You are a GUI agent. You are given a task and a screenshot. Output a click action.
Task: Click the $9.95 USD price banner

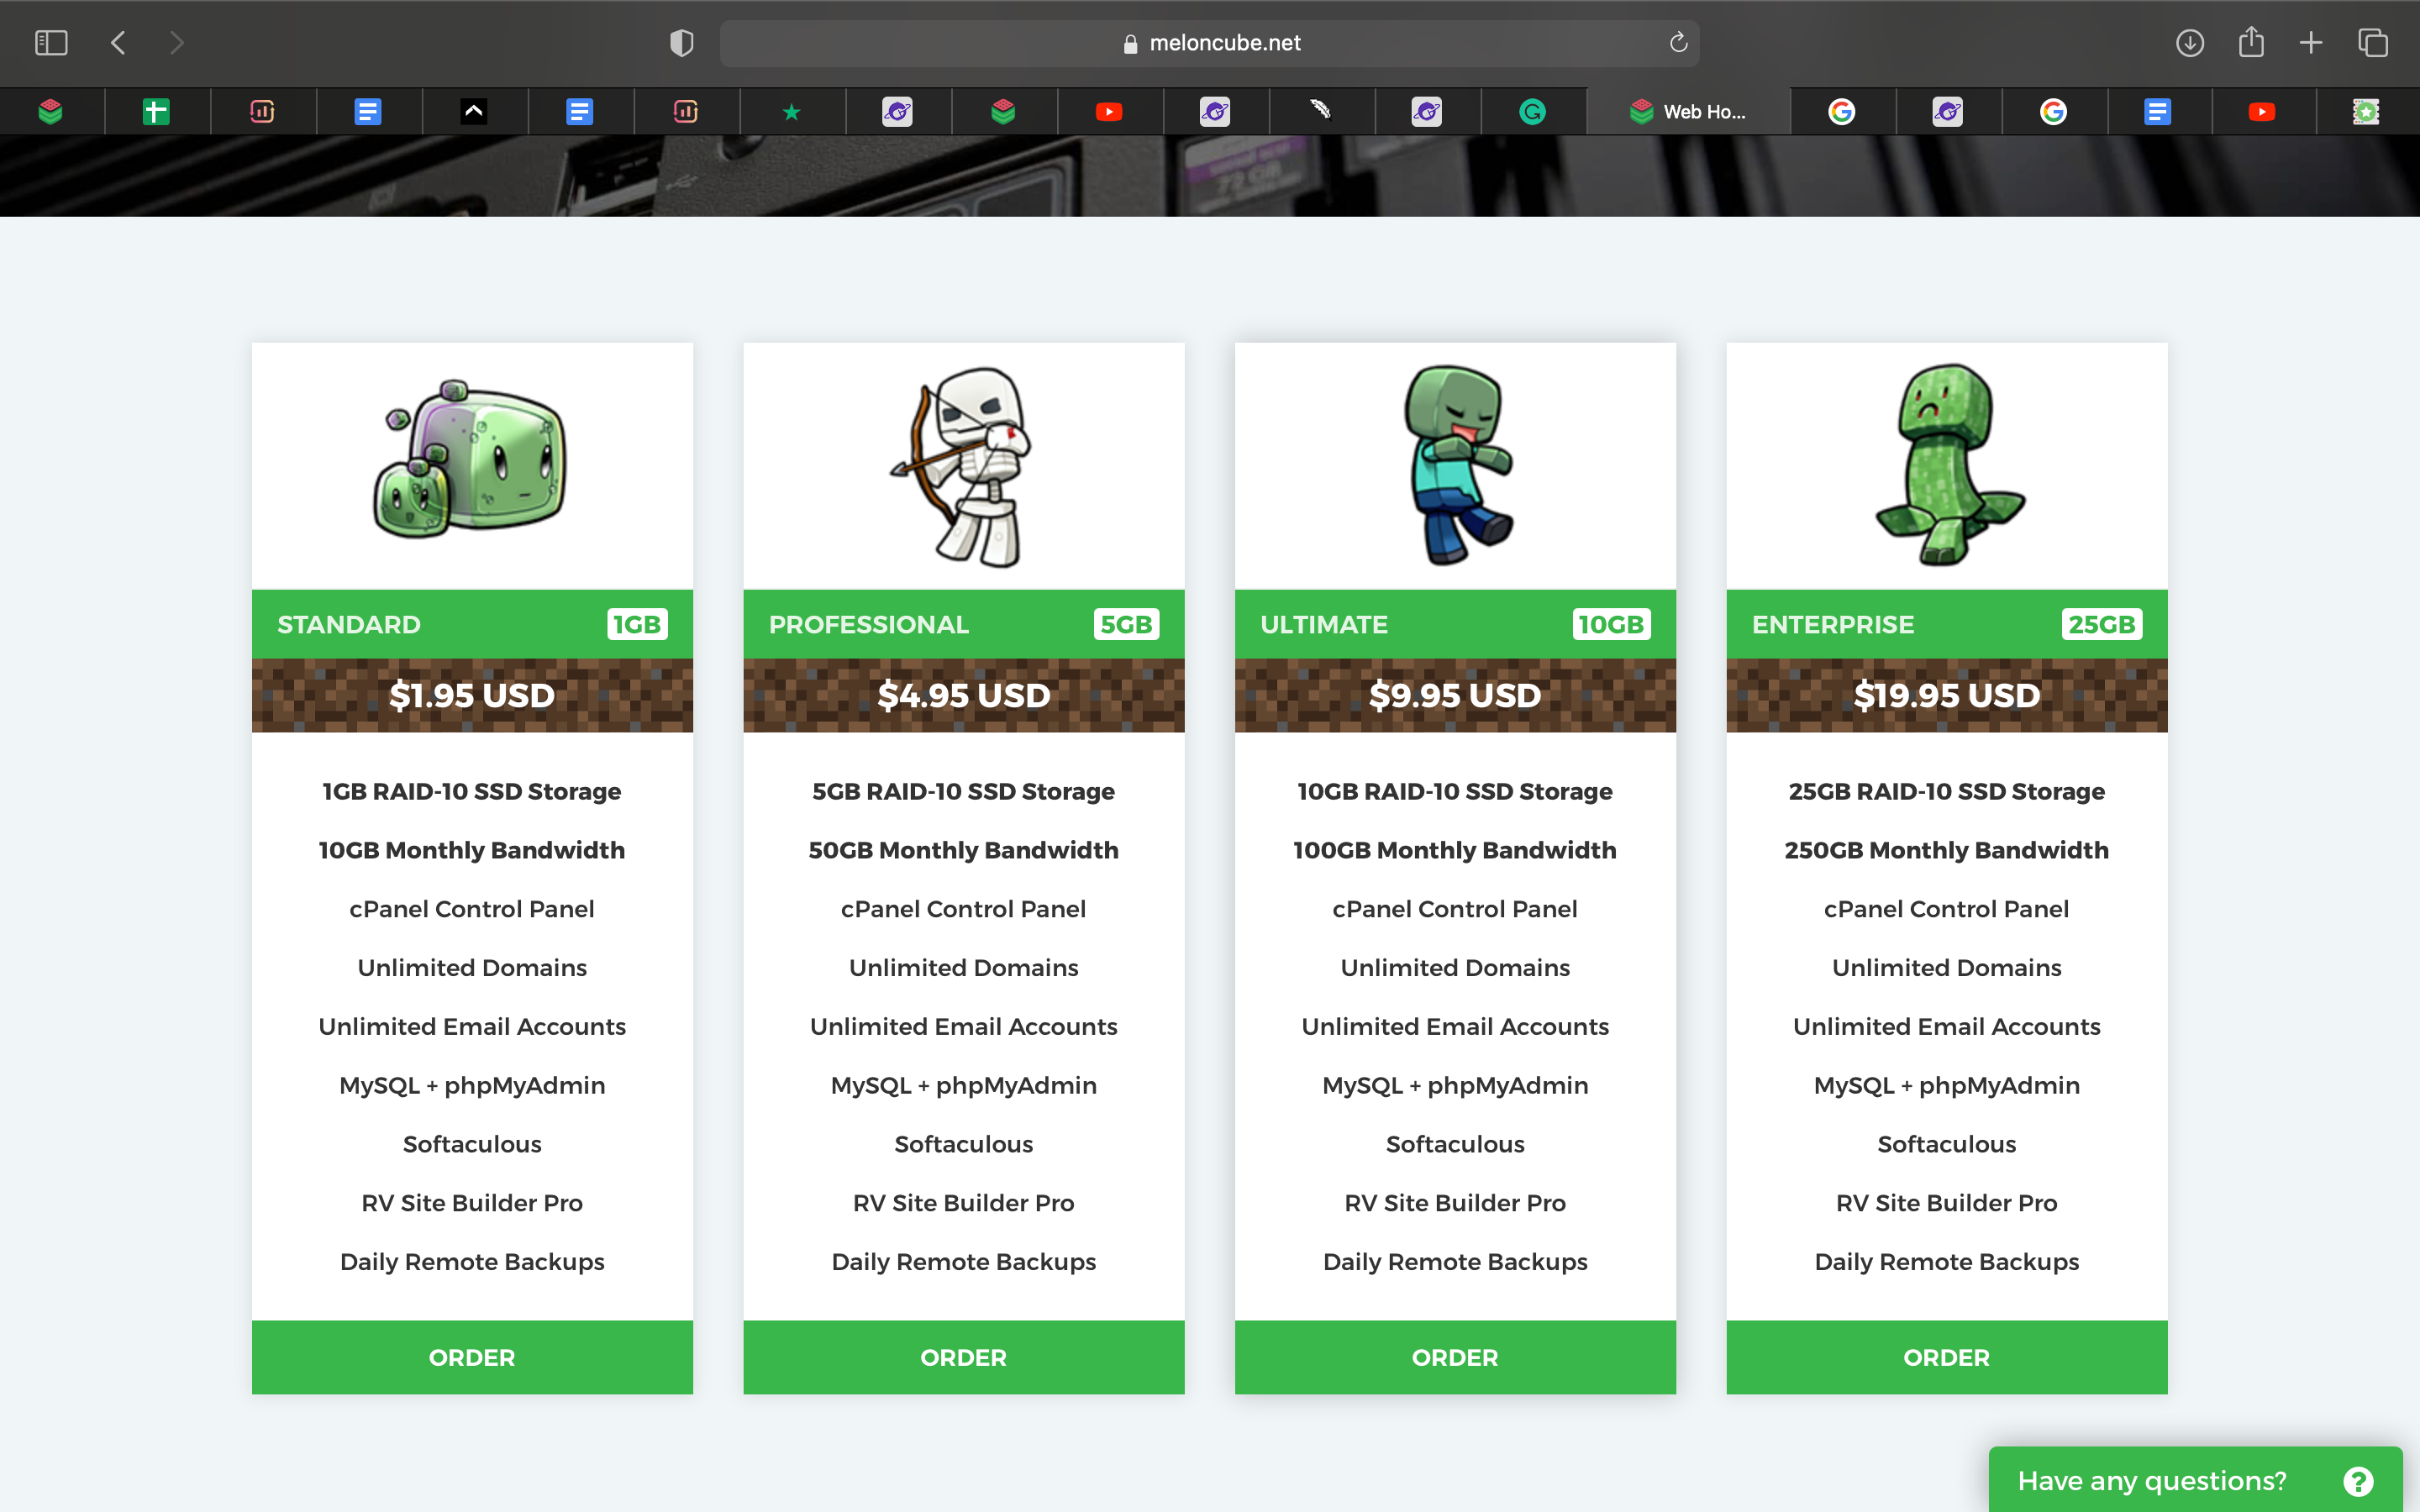pyautogui.click(x=1455, y=695)
